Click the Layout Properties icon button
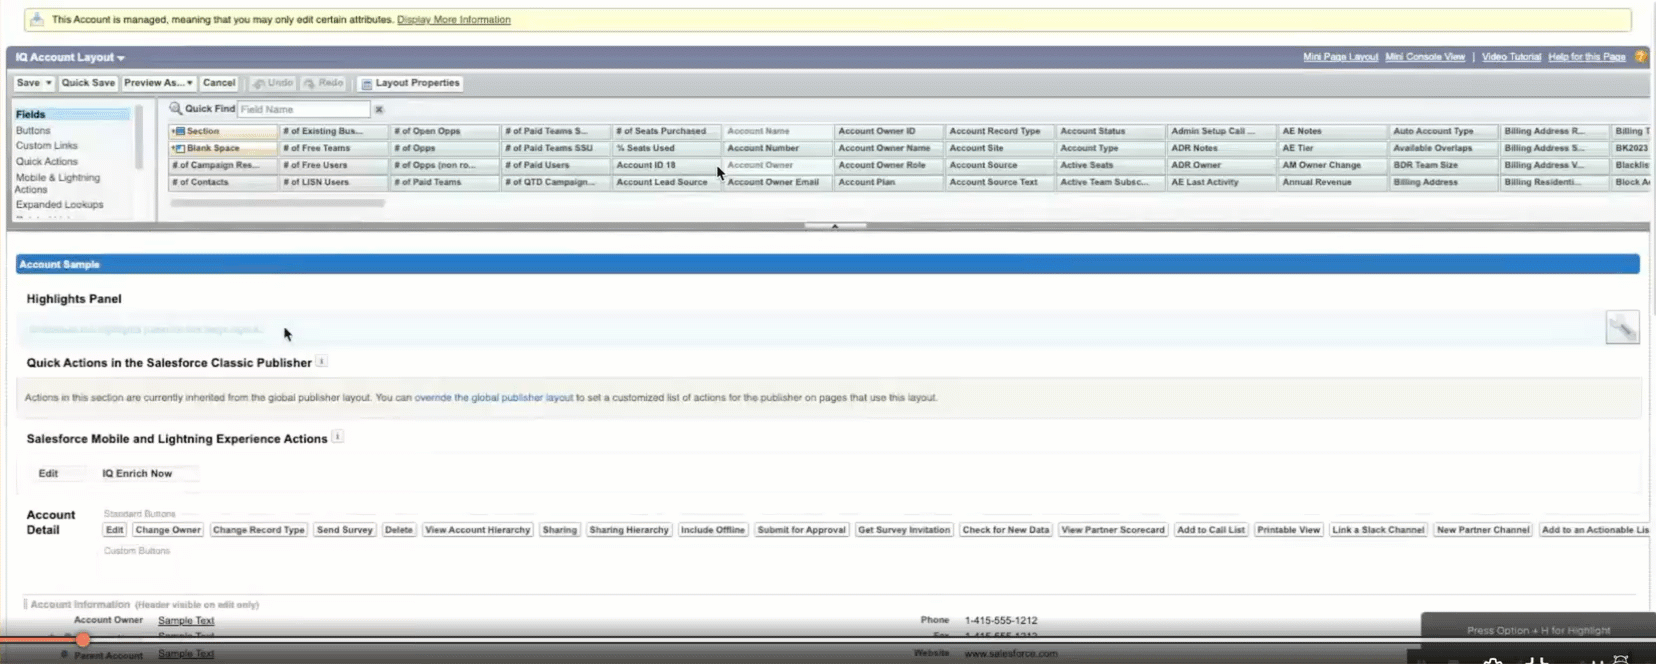 pos(366,84)
